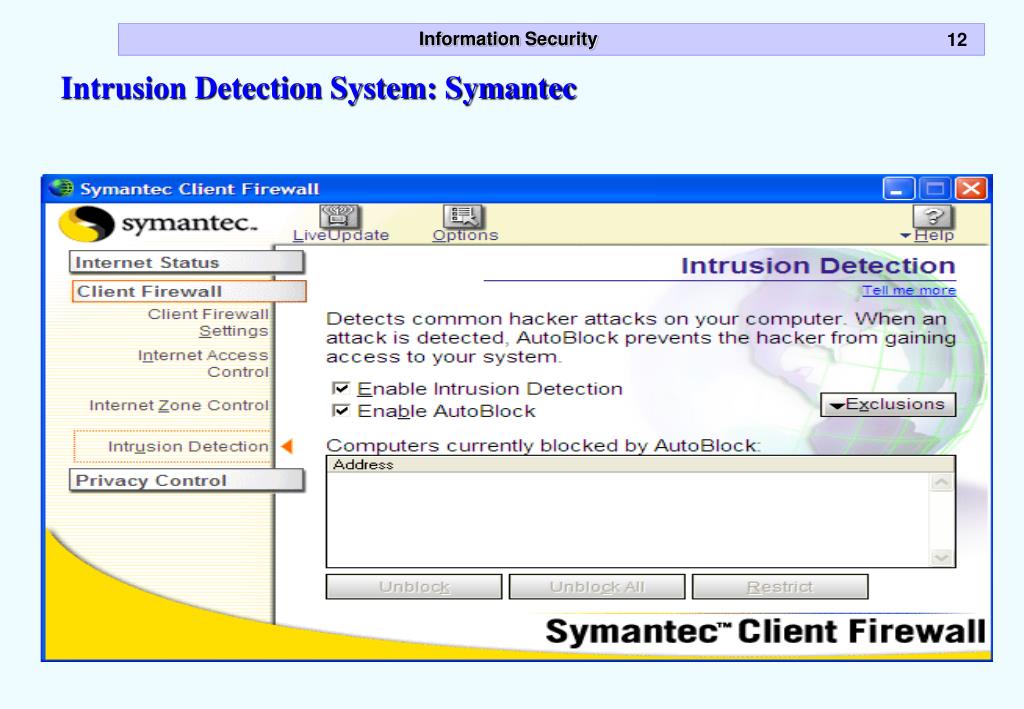Click the Help question mark icon

[x=933, y=217]
